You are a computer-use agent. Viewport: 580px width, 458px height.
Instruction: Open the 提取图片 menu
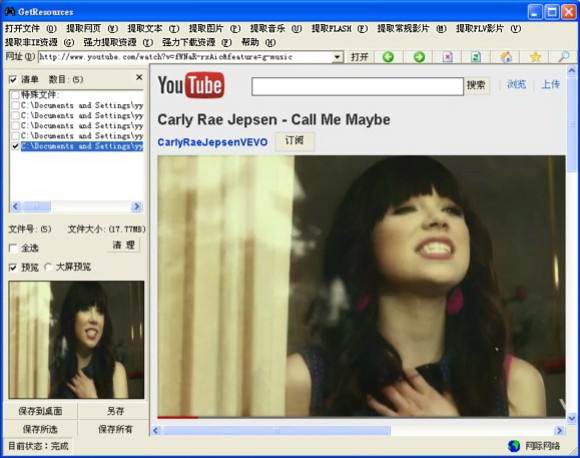click(215, 28)
